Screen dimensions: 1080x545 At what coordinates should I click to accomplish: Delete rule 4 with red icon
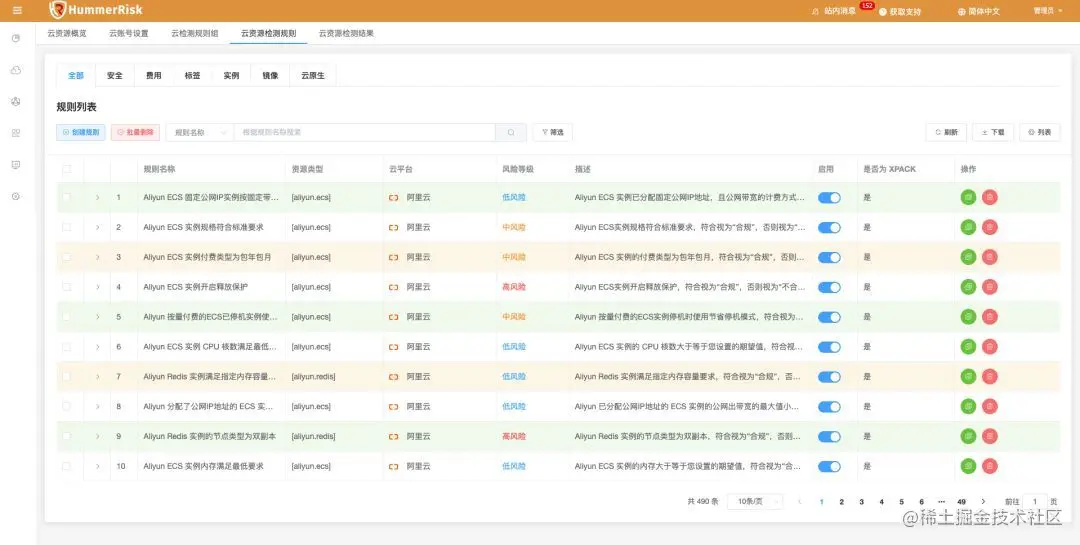990,287
